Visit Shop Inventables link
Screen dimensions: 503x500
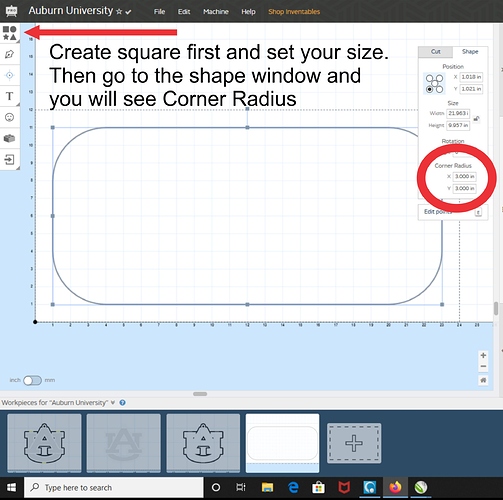294,12
